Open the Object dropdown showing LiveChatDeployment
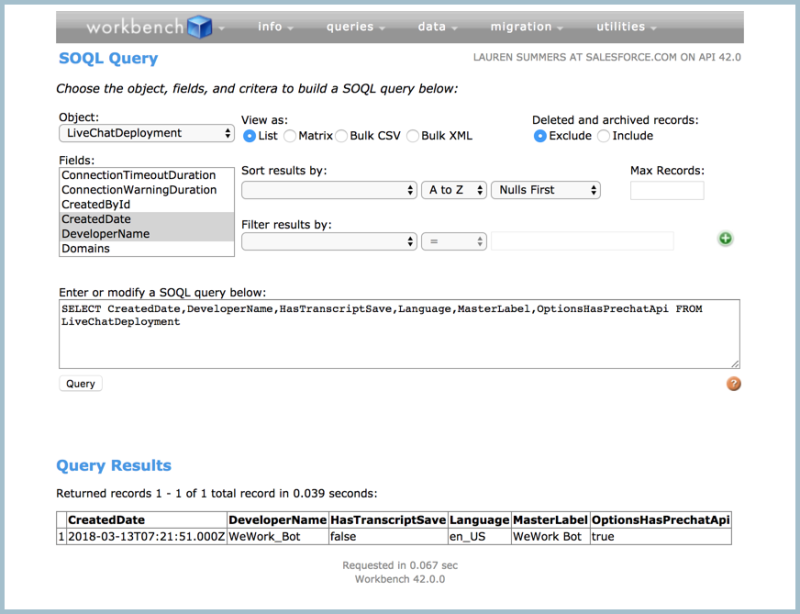 (x=147, y=133)
